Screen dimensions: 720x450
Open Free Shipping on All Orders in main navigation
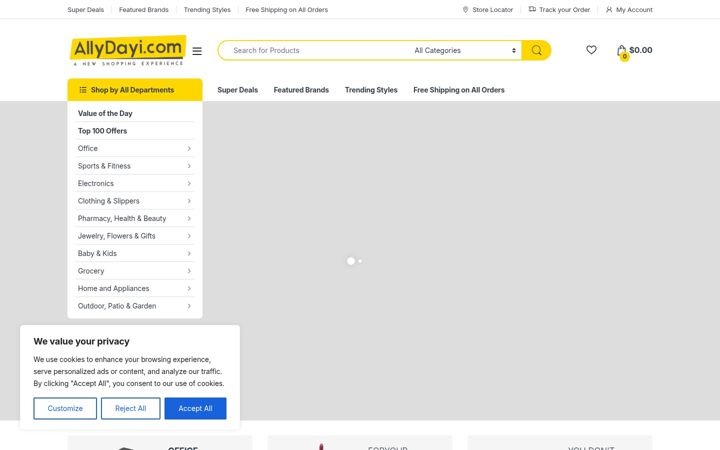(459, 90)
